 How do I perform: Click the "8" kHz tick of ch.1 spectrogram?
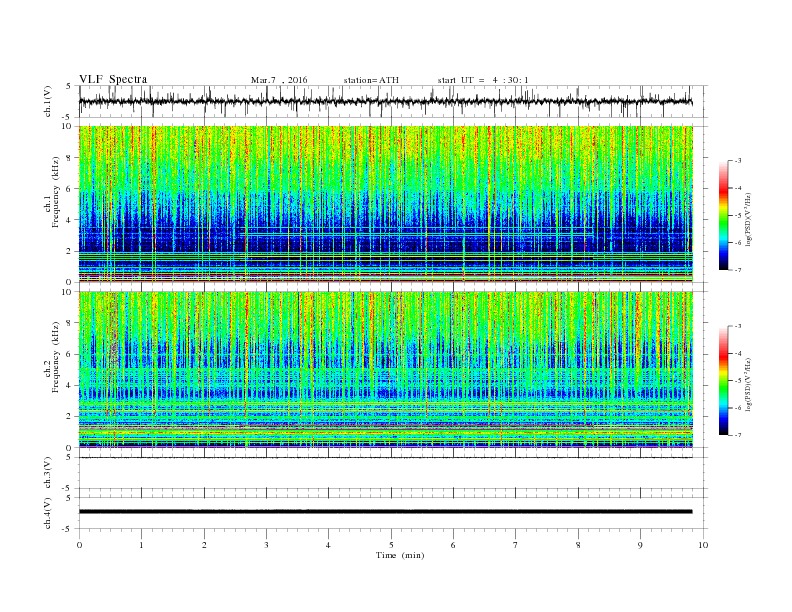point(69,158)
